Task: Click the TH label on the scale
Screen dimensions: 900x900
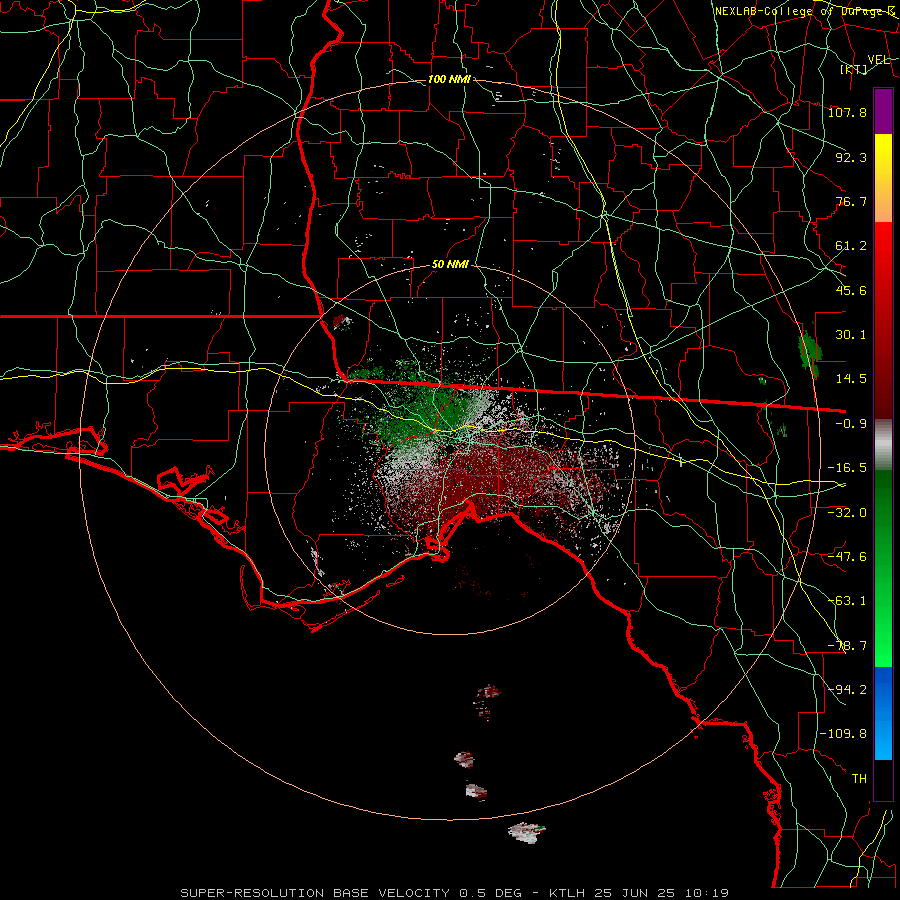Action: pyautogui.click(x=859, y=779)
